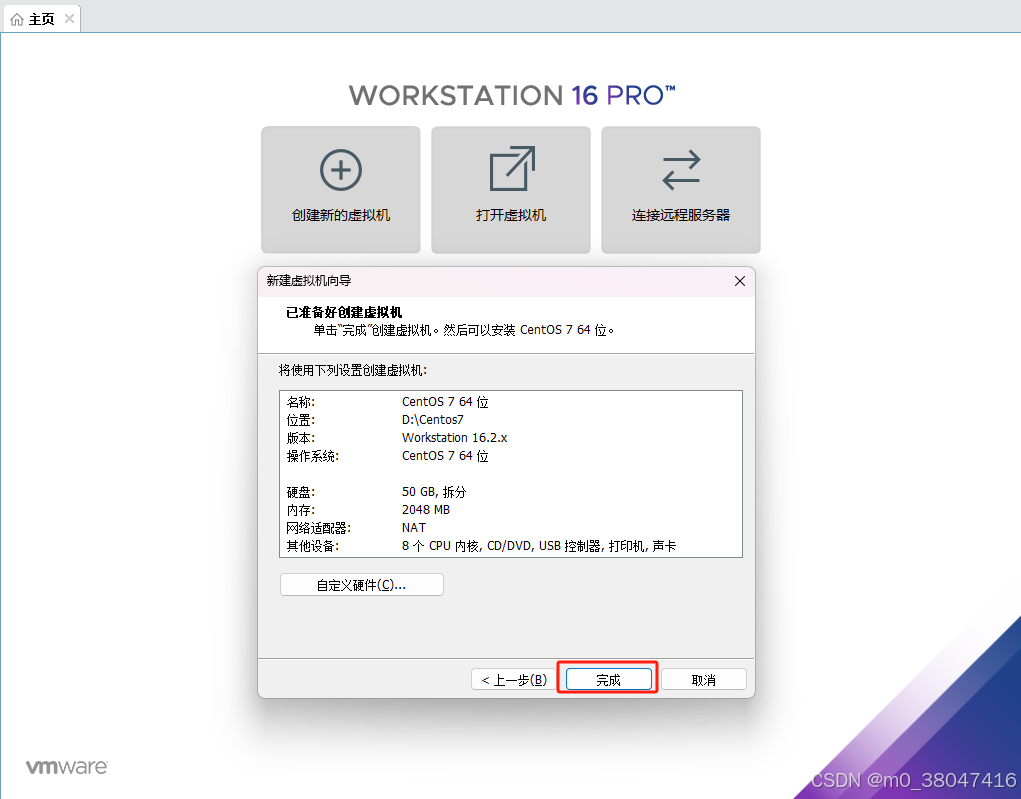Switch to the 主页 tab

coord(42,19)
